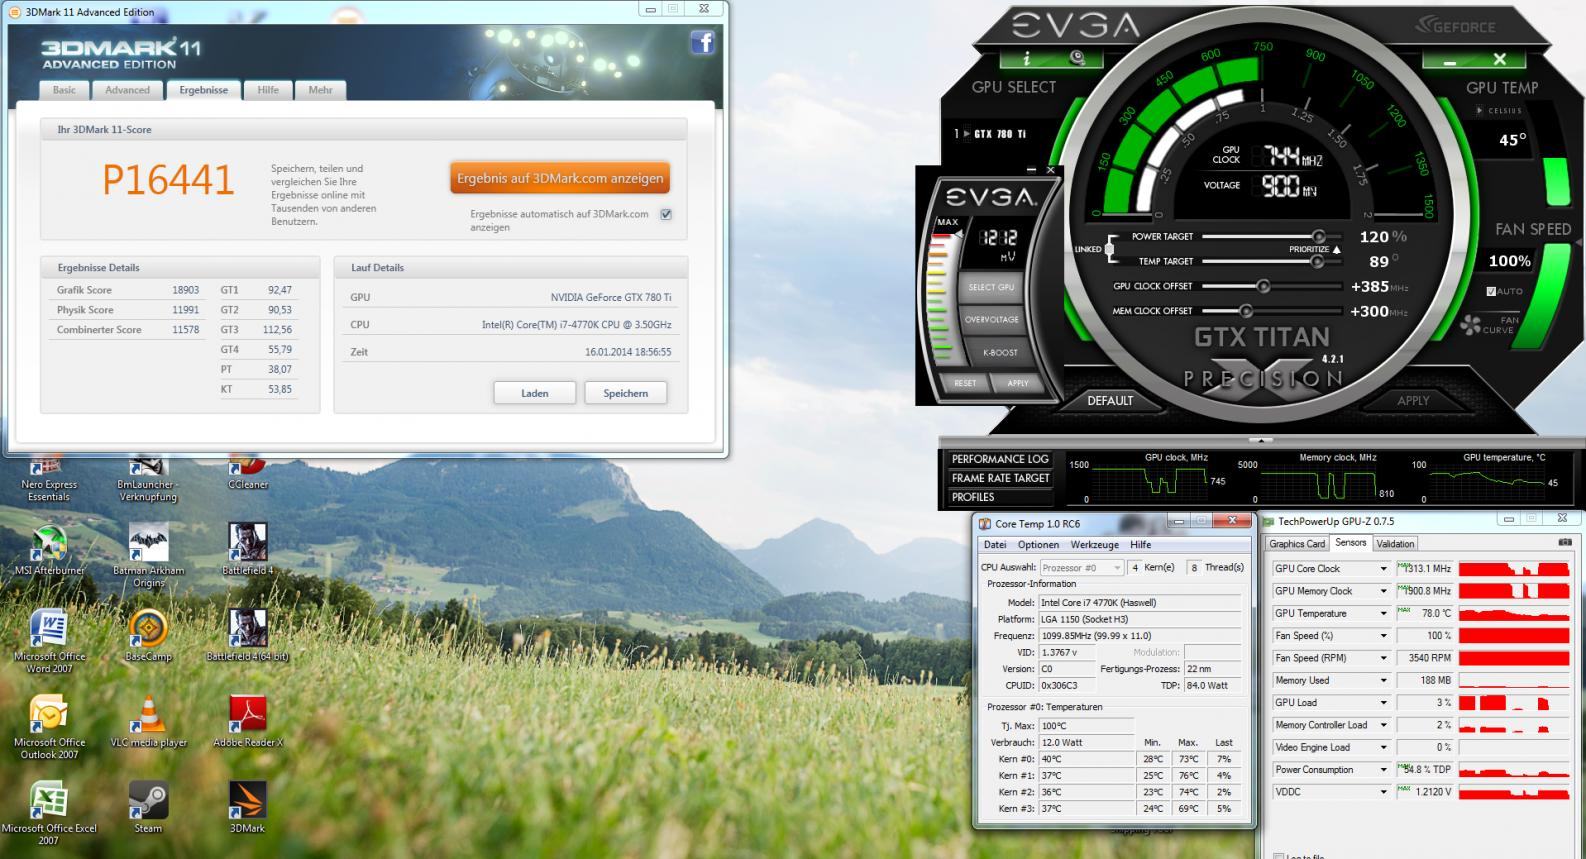Launch Battlefield 4 (64 bit) shortcut
The height and width of the screenshot is (859, 1586).
pyautogui.click(x=247, y=637)
